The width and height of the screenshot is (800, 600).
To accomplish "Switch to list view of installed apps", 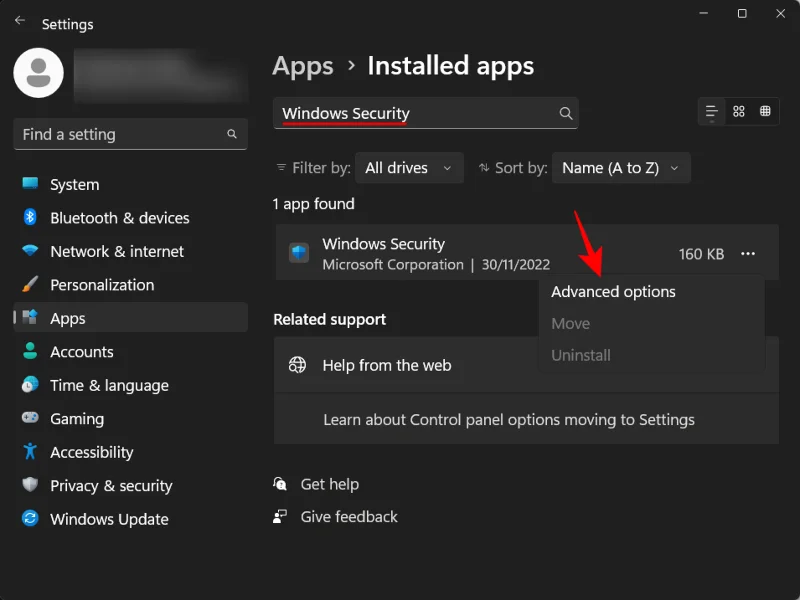I will click(x=710, y=112).
